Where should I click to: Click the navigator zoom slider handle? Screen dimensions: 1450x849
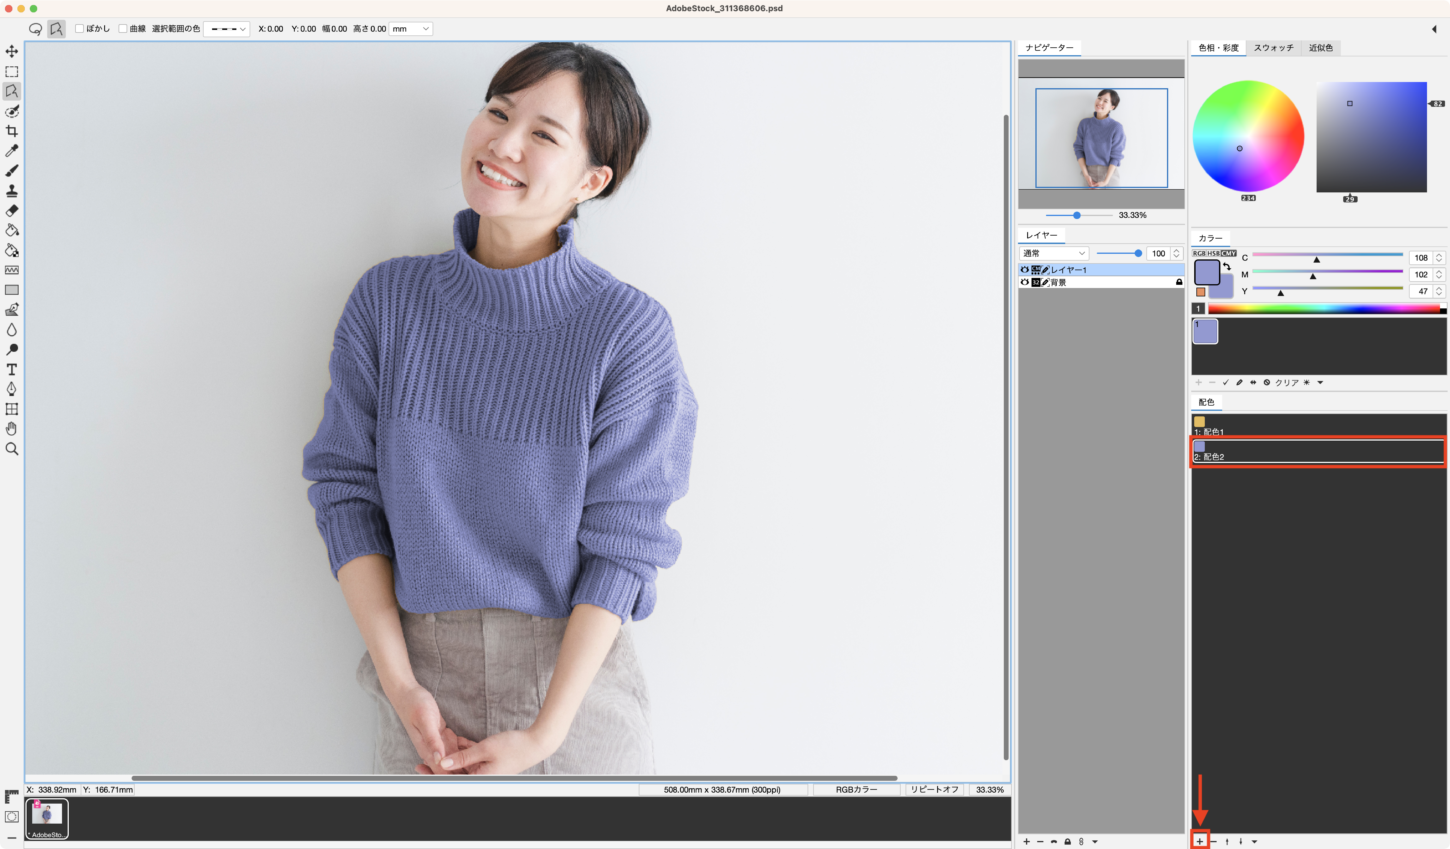[1077, 215]
